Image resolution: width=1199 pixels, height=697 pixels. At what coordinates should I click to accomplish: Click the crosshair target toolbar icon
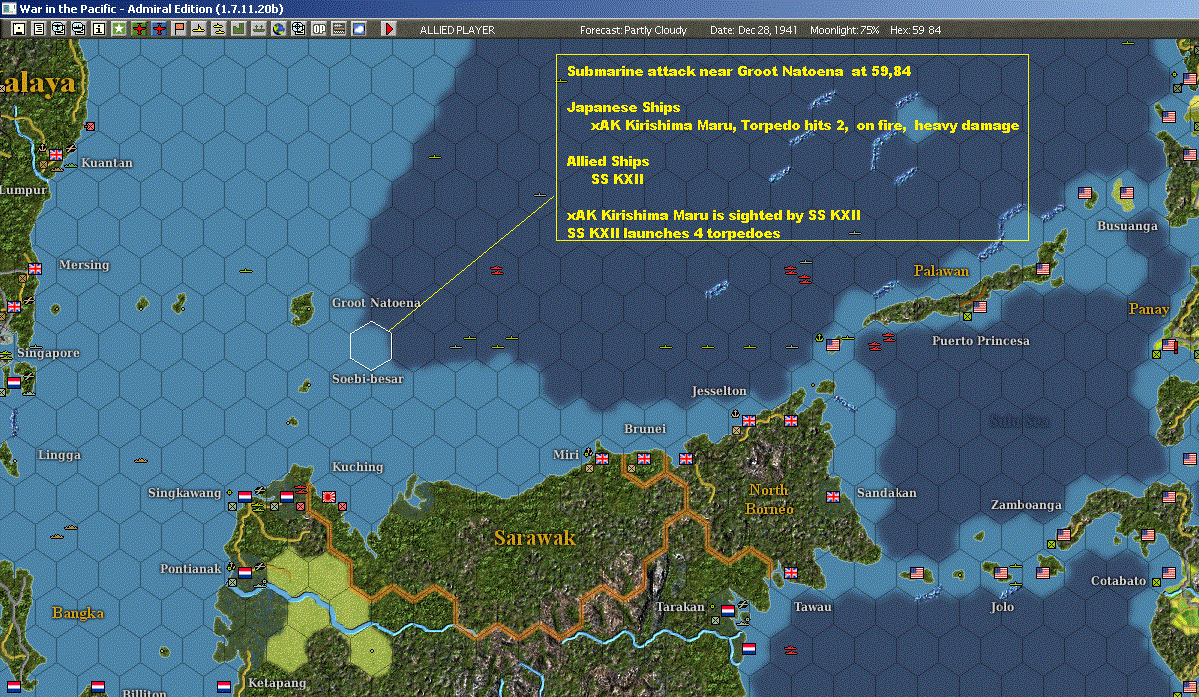click(298, 29)
